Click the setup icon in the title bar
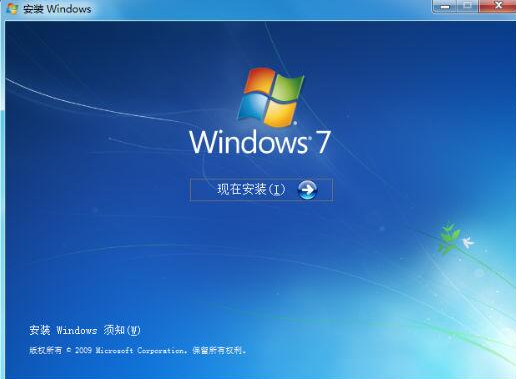The width and height of the screenshot is (516, 379). pos(12,9)
